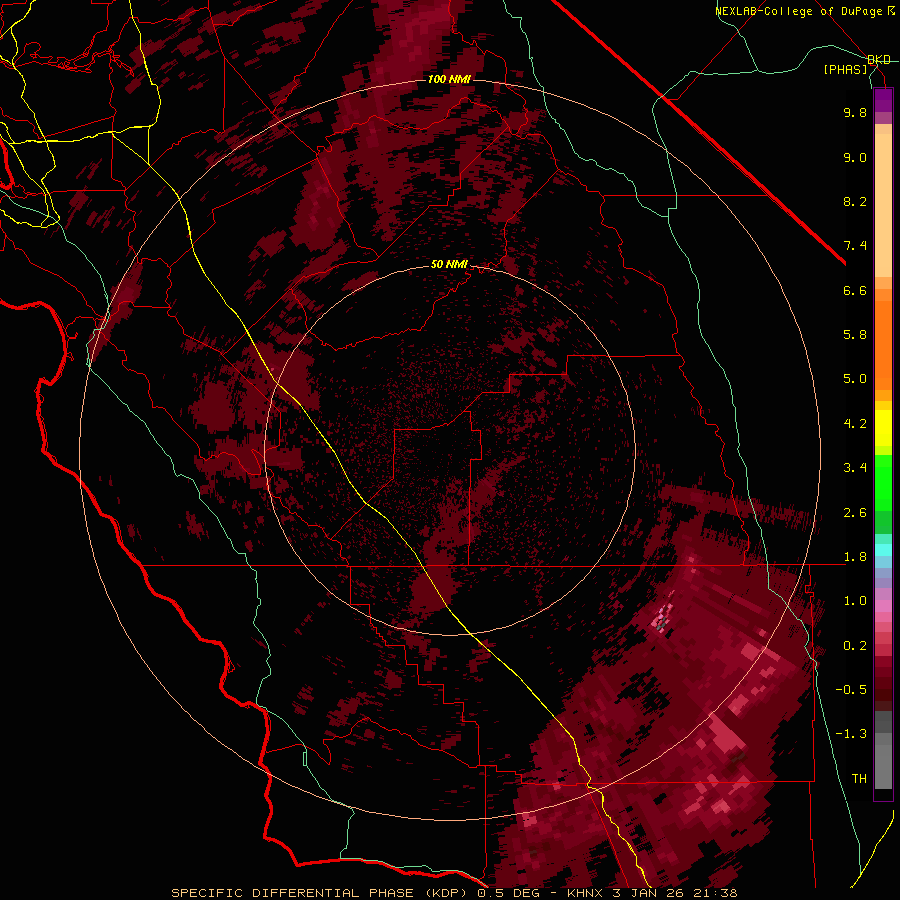Click the BKD label near the color scale
The width and height of the screenshot is (900, 900).
879,60
